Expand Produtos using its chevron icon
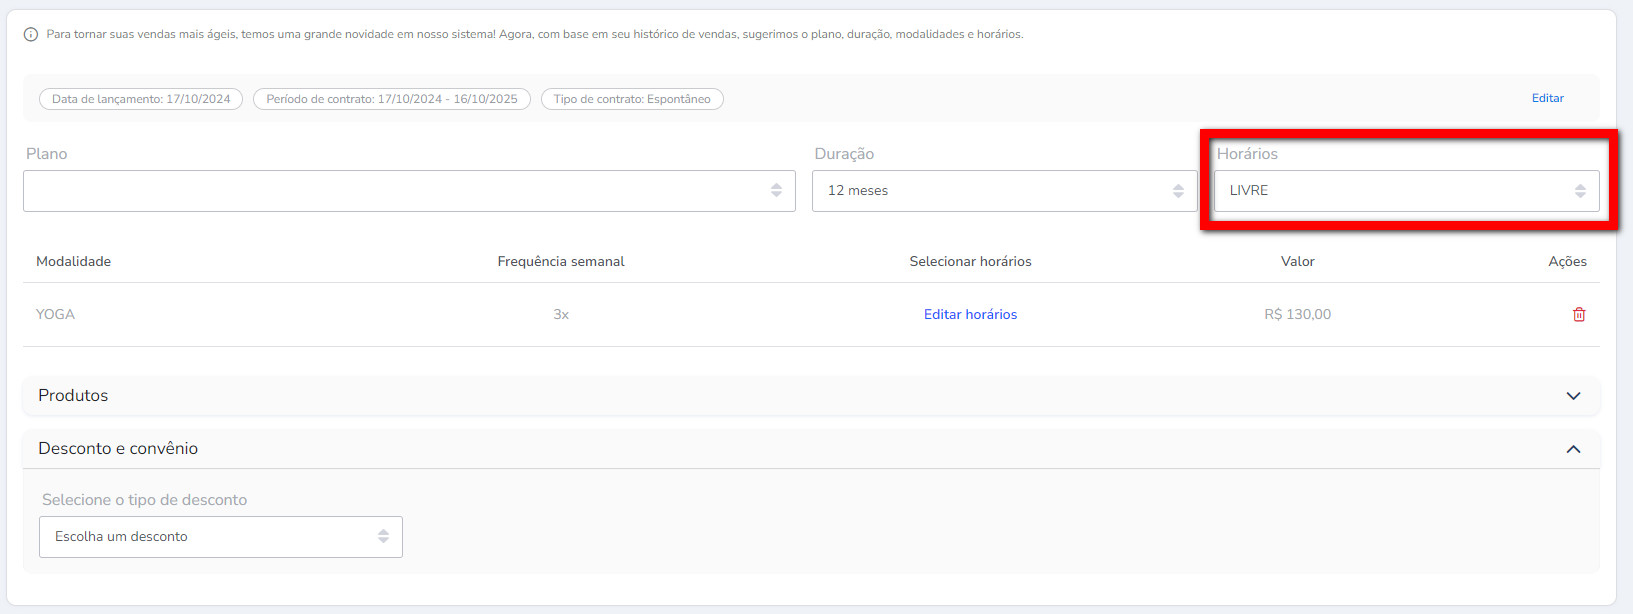 (1573, 396)
